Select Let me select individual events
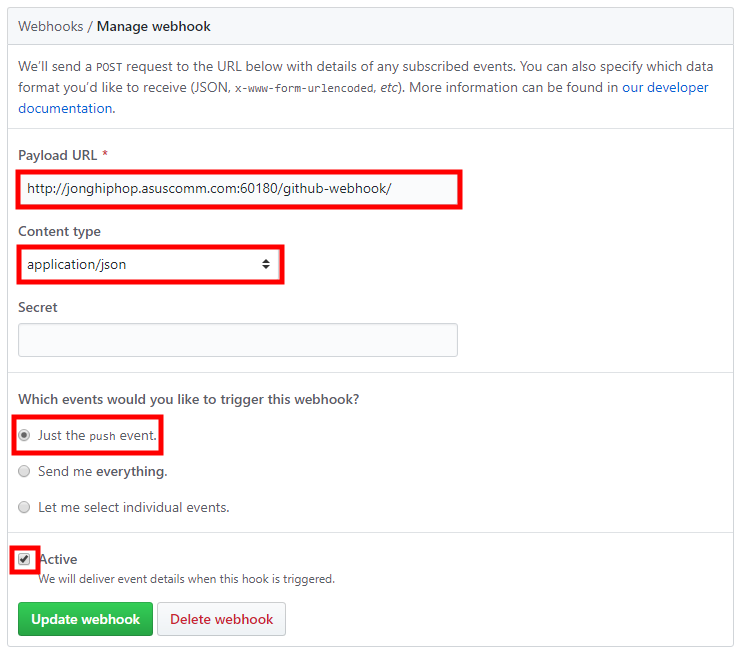 pyautogui.click(x=24, y=507)
